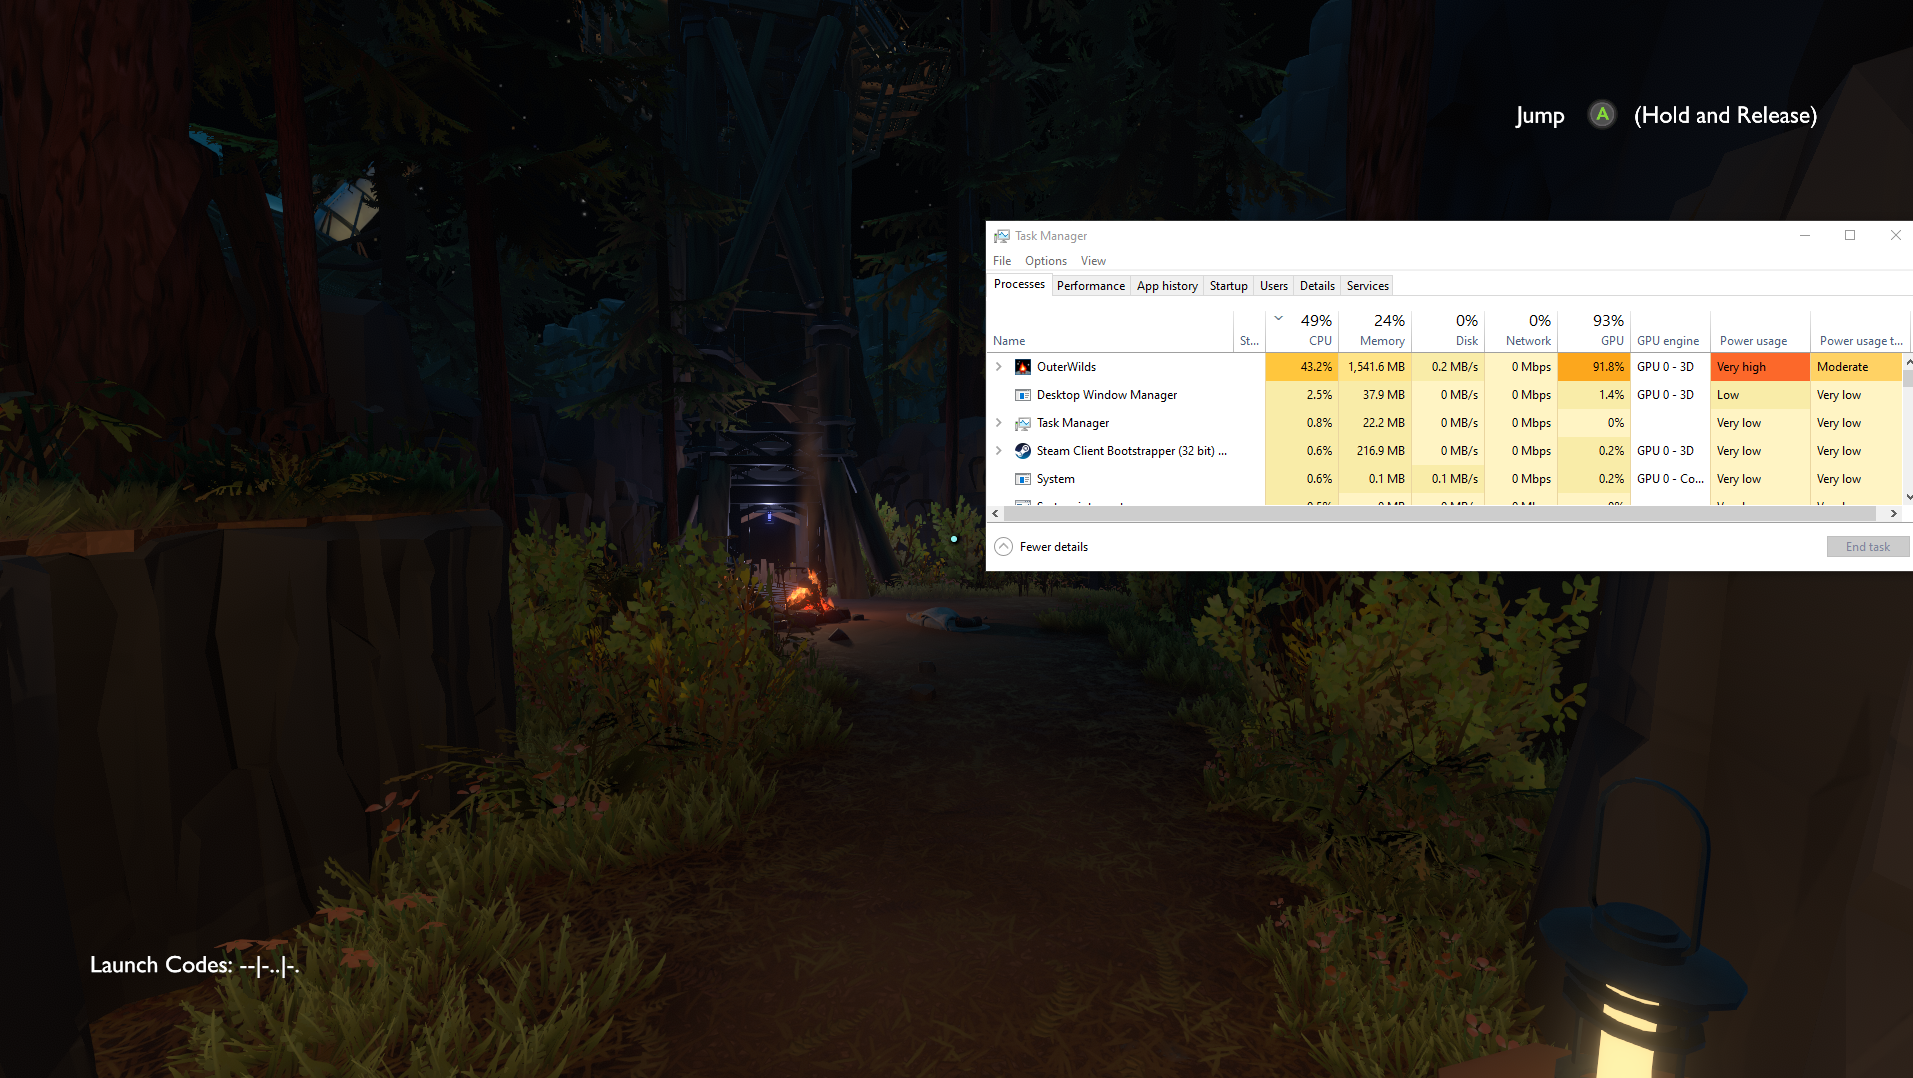Go to the Users tab
This screenshot has height=1078, width=1913.
point(1274,286)
